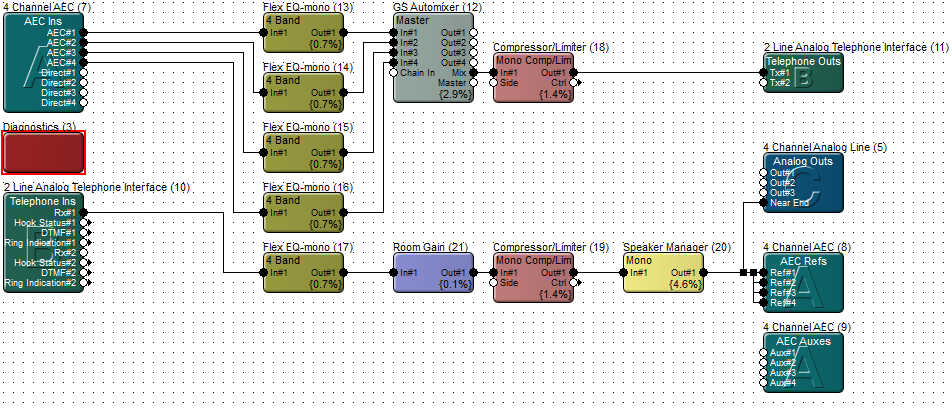Click Automixer Out#4 node
Screen dimensions: 952x409
coord(474,63)
